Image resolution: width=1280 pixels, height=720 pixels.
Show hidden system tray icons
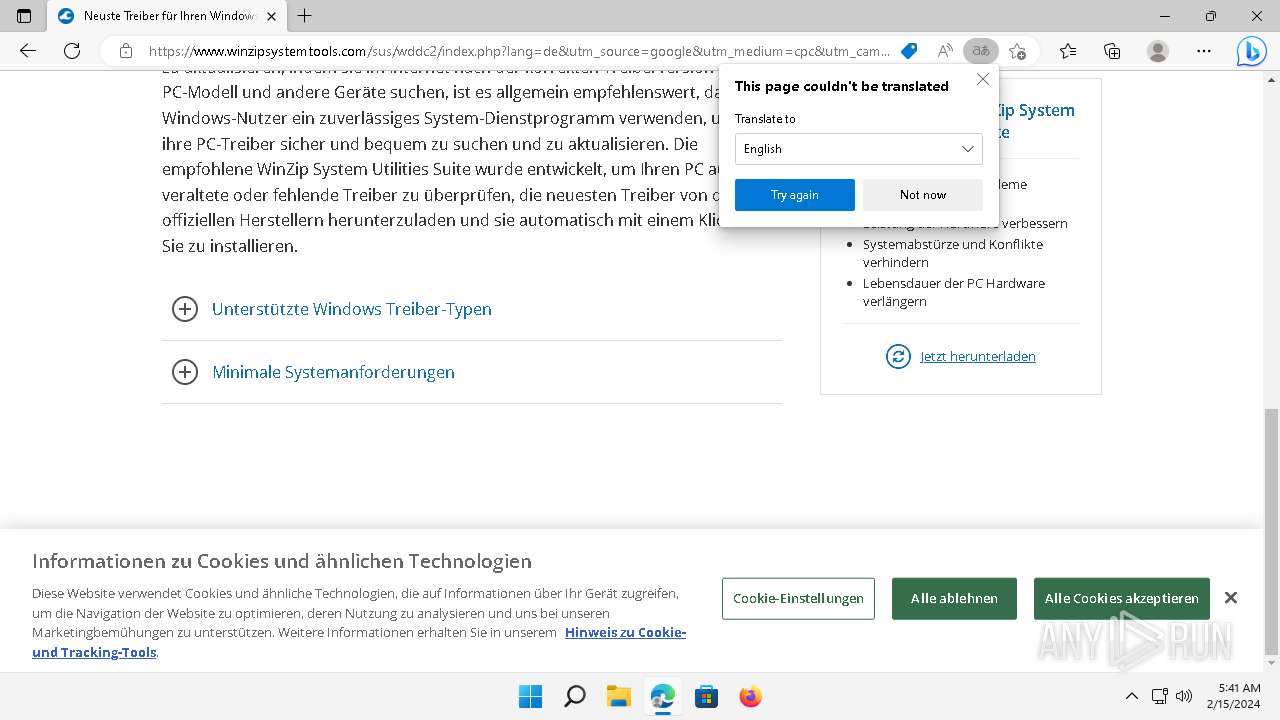[1131, 696]
